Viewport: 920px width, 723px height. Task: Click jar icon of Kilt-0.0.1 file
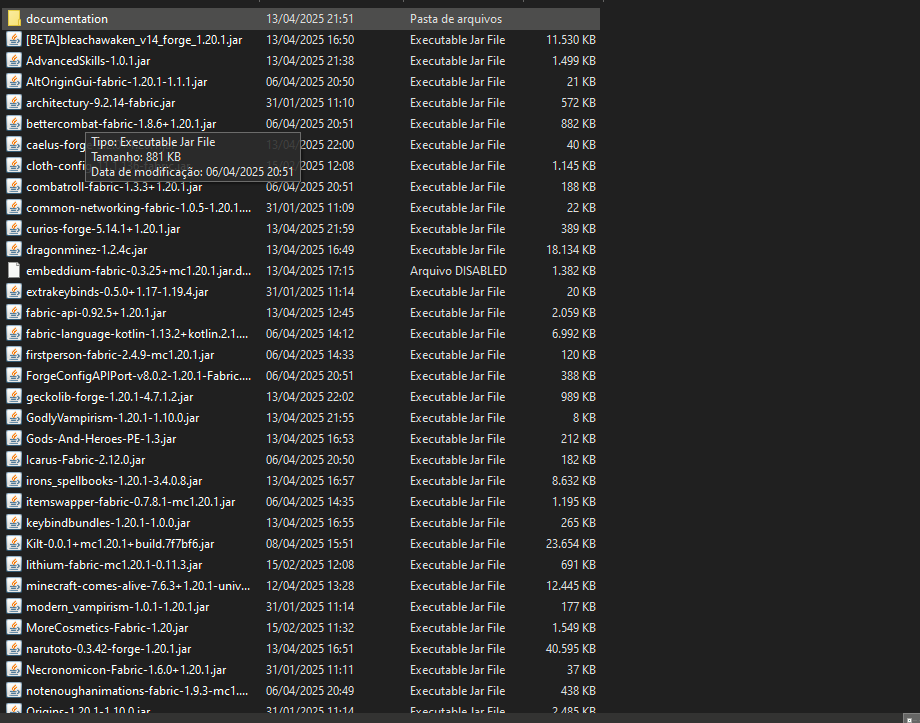click(14, 544)
